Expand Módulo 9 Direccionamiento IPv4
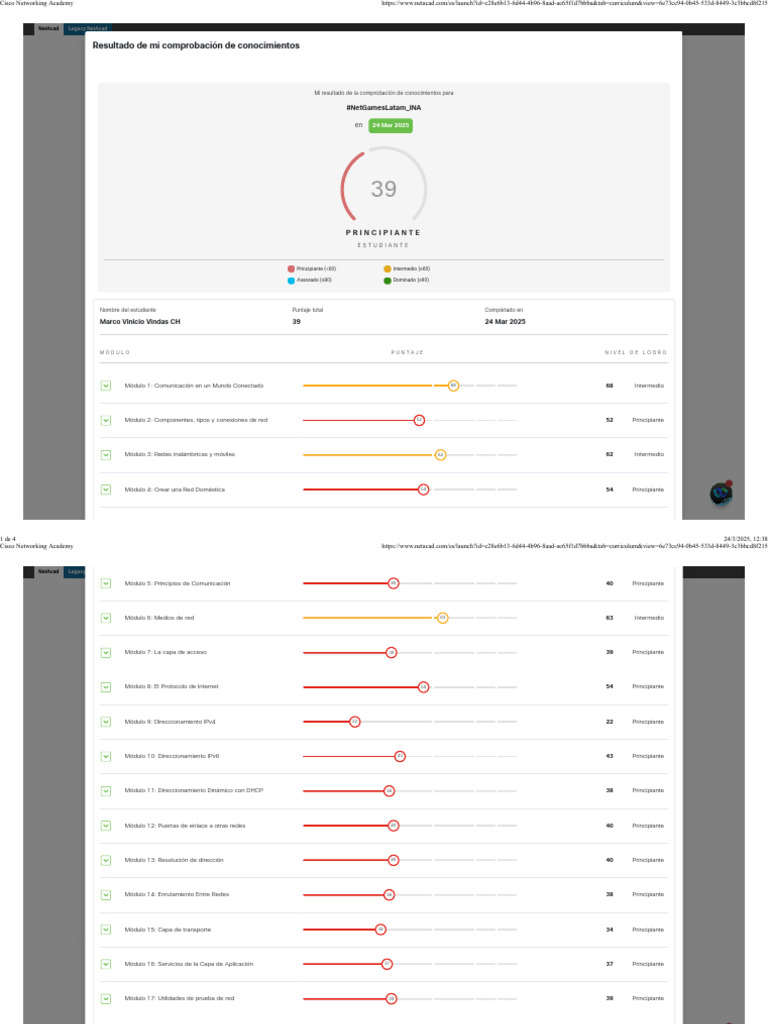This screenshot has width=768, height=1024. point(106,722)
